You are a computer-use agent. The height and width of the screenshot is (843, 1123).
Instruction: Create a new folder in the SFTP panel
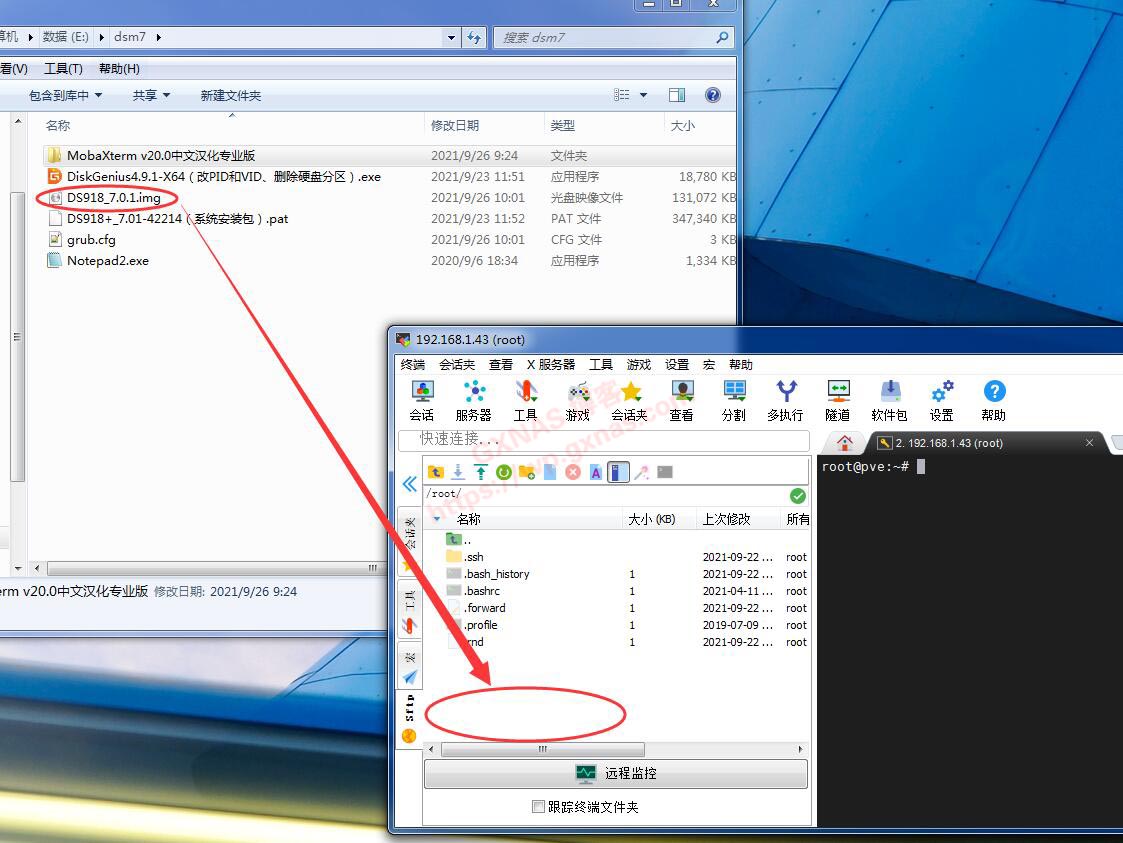click(527, 471)
